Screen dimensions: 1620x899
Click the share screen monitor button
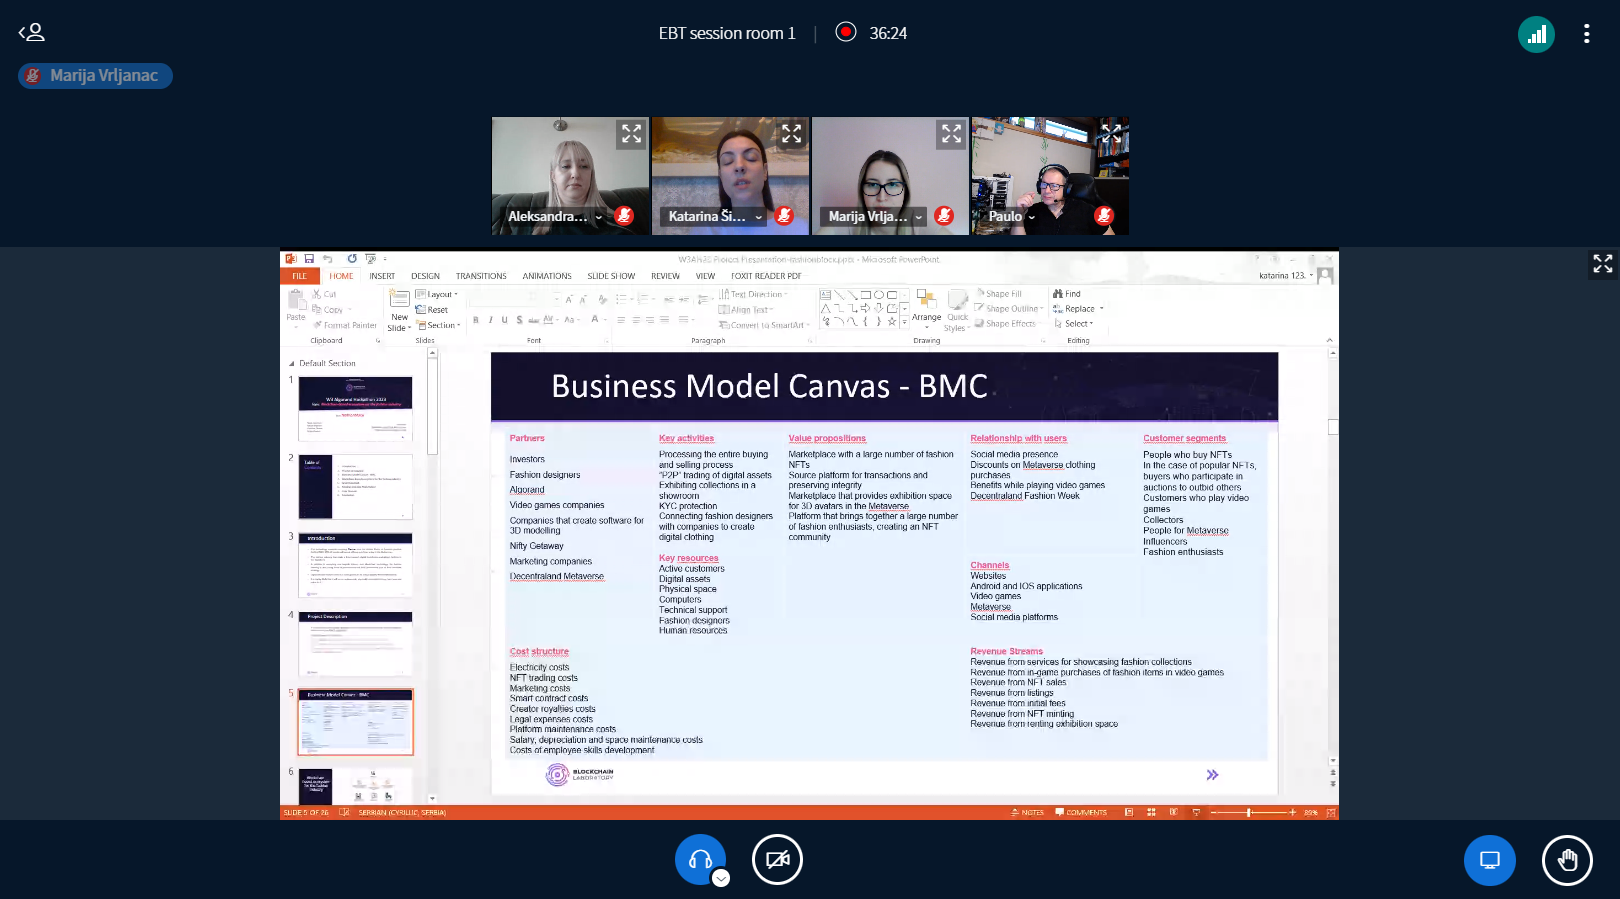(1489, 860)
